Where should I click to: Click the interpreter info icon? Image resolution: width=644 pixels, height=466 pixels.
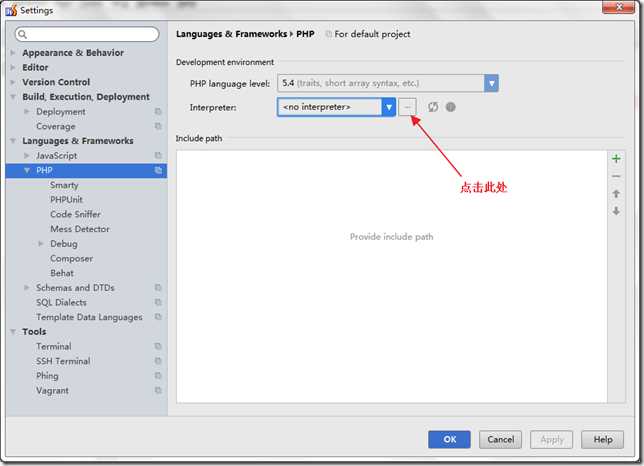pos(451,107)
